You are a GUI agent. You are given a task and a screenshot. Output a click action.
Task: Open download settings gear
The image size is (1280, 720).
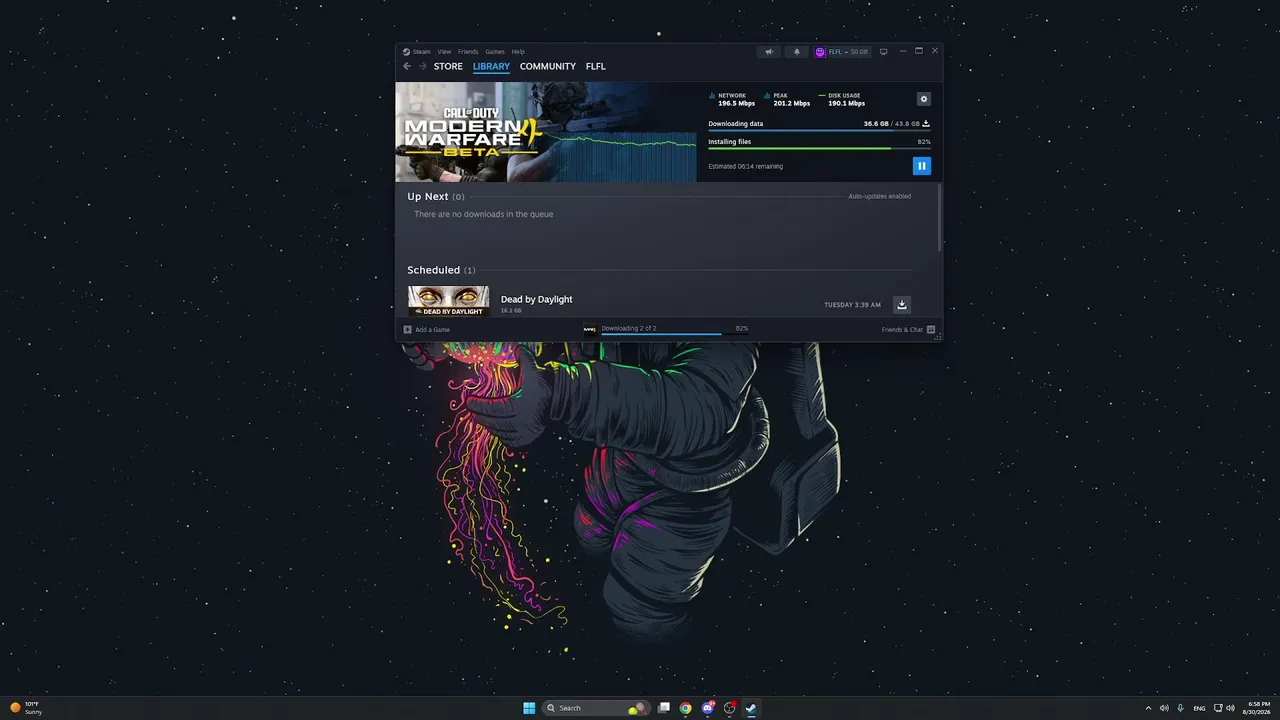(924, 99)
